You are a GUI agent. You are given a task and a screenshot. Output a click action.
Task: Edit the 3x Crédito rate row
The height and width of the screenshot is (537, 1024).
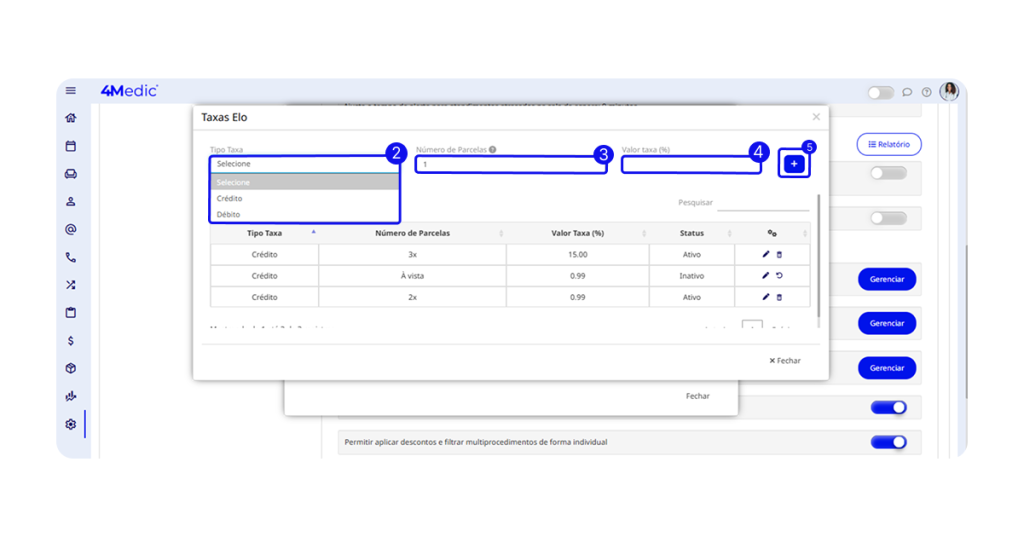coord(766,255)
